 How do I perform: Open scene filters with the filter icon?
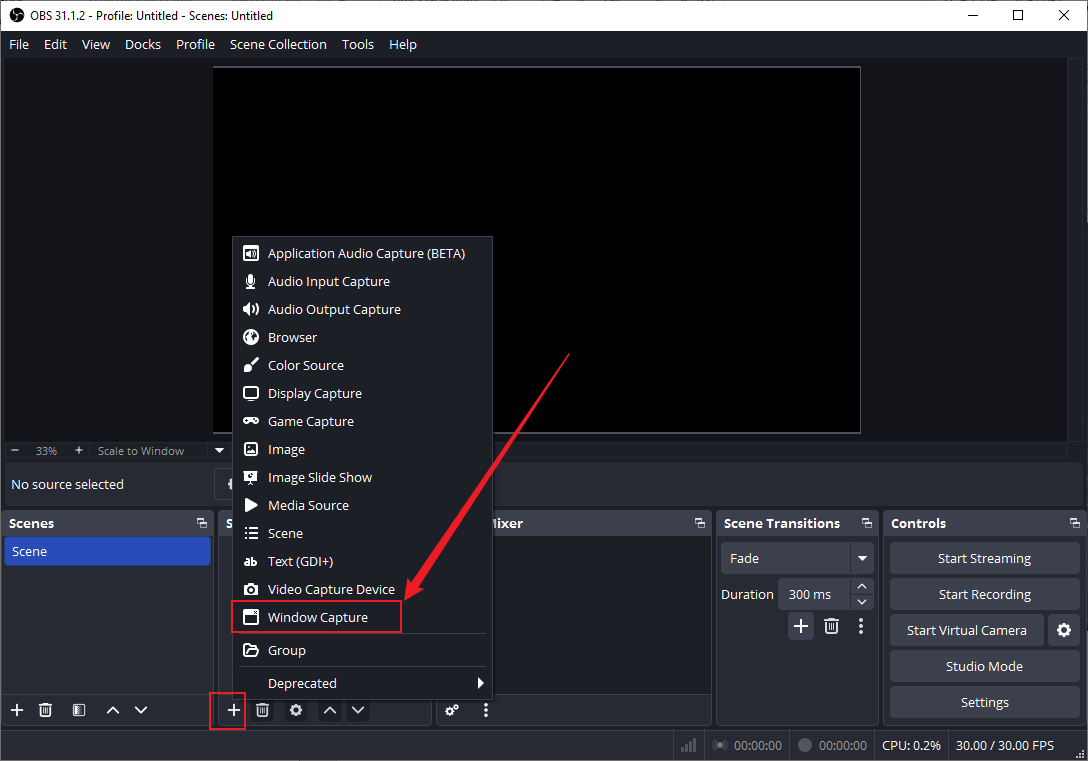click(78, 710)
